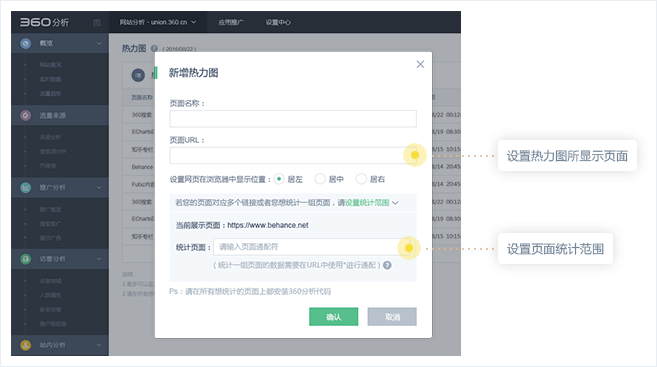
Task: Click the 页面名称 column header in the background table
Action: (142, 97)
